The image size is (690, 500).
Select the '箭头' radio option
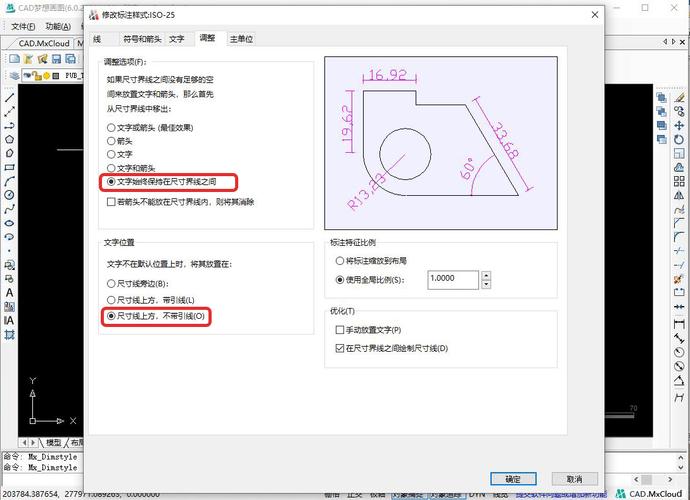(x=120, y=141)
